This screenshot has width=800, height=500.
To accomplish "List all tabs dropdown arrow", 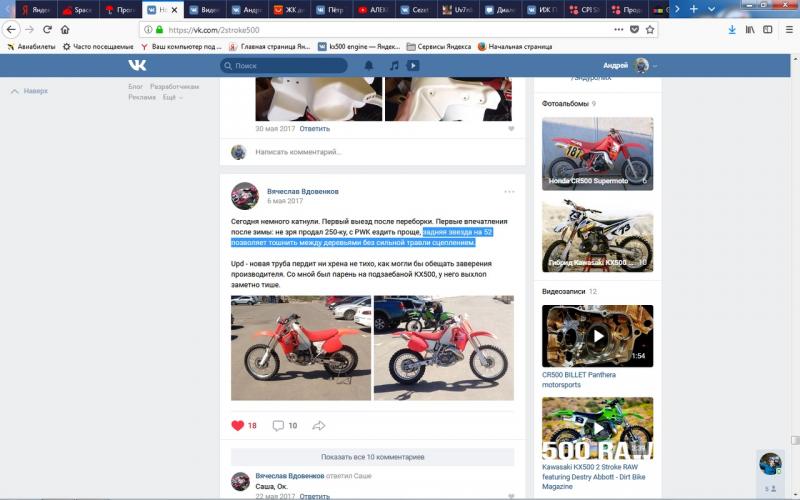I will (711, 9).
